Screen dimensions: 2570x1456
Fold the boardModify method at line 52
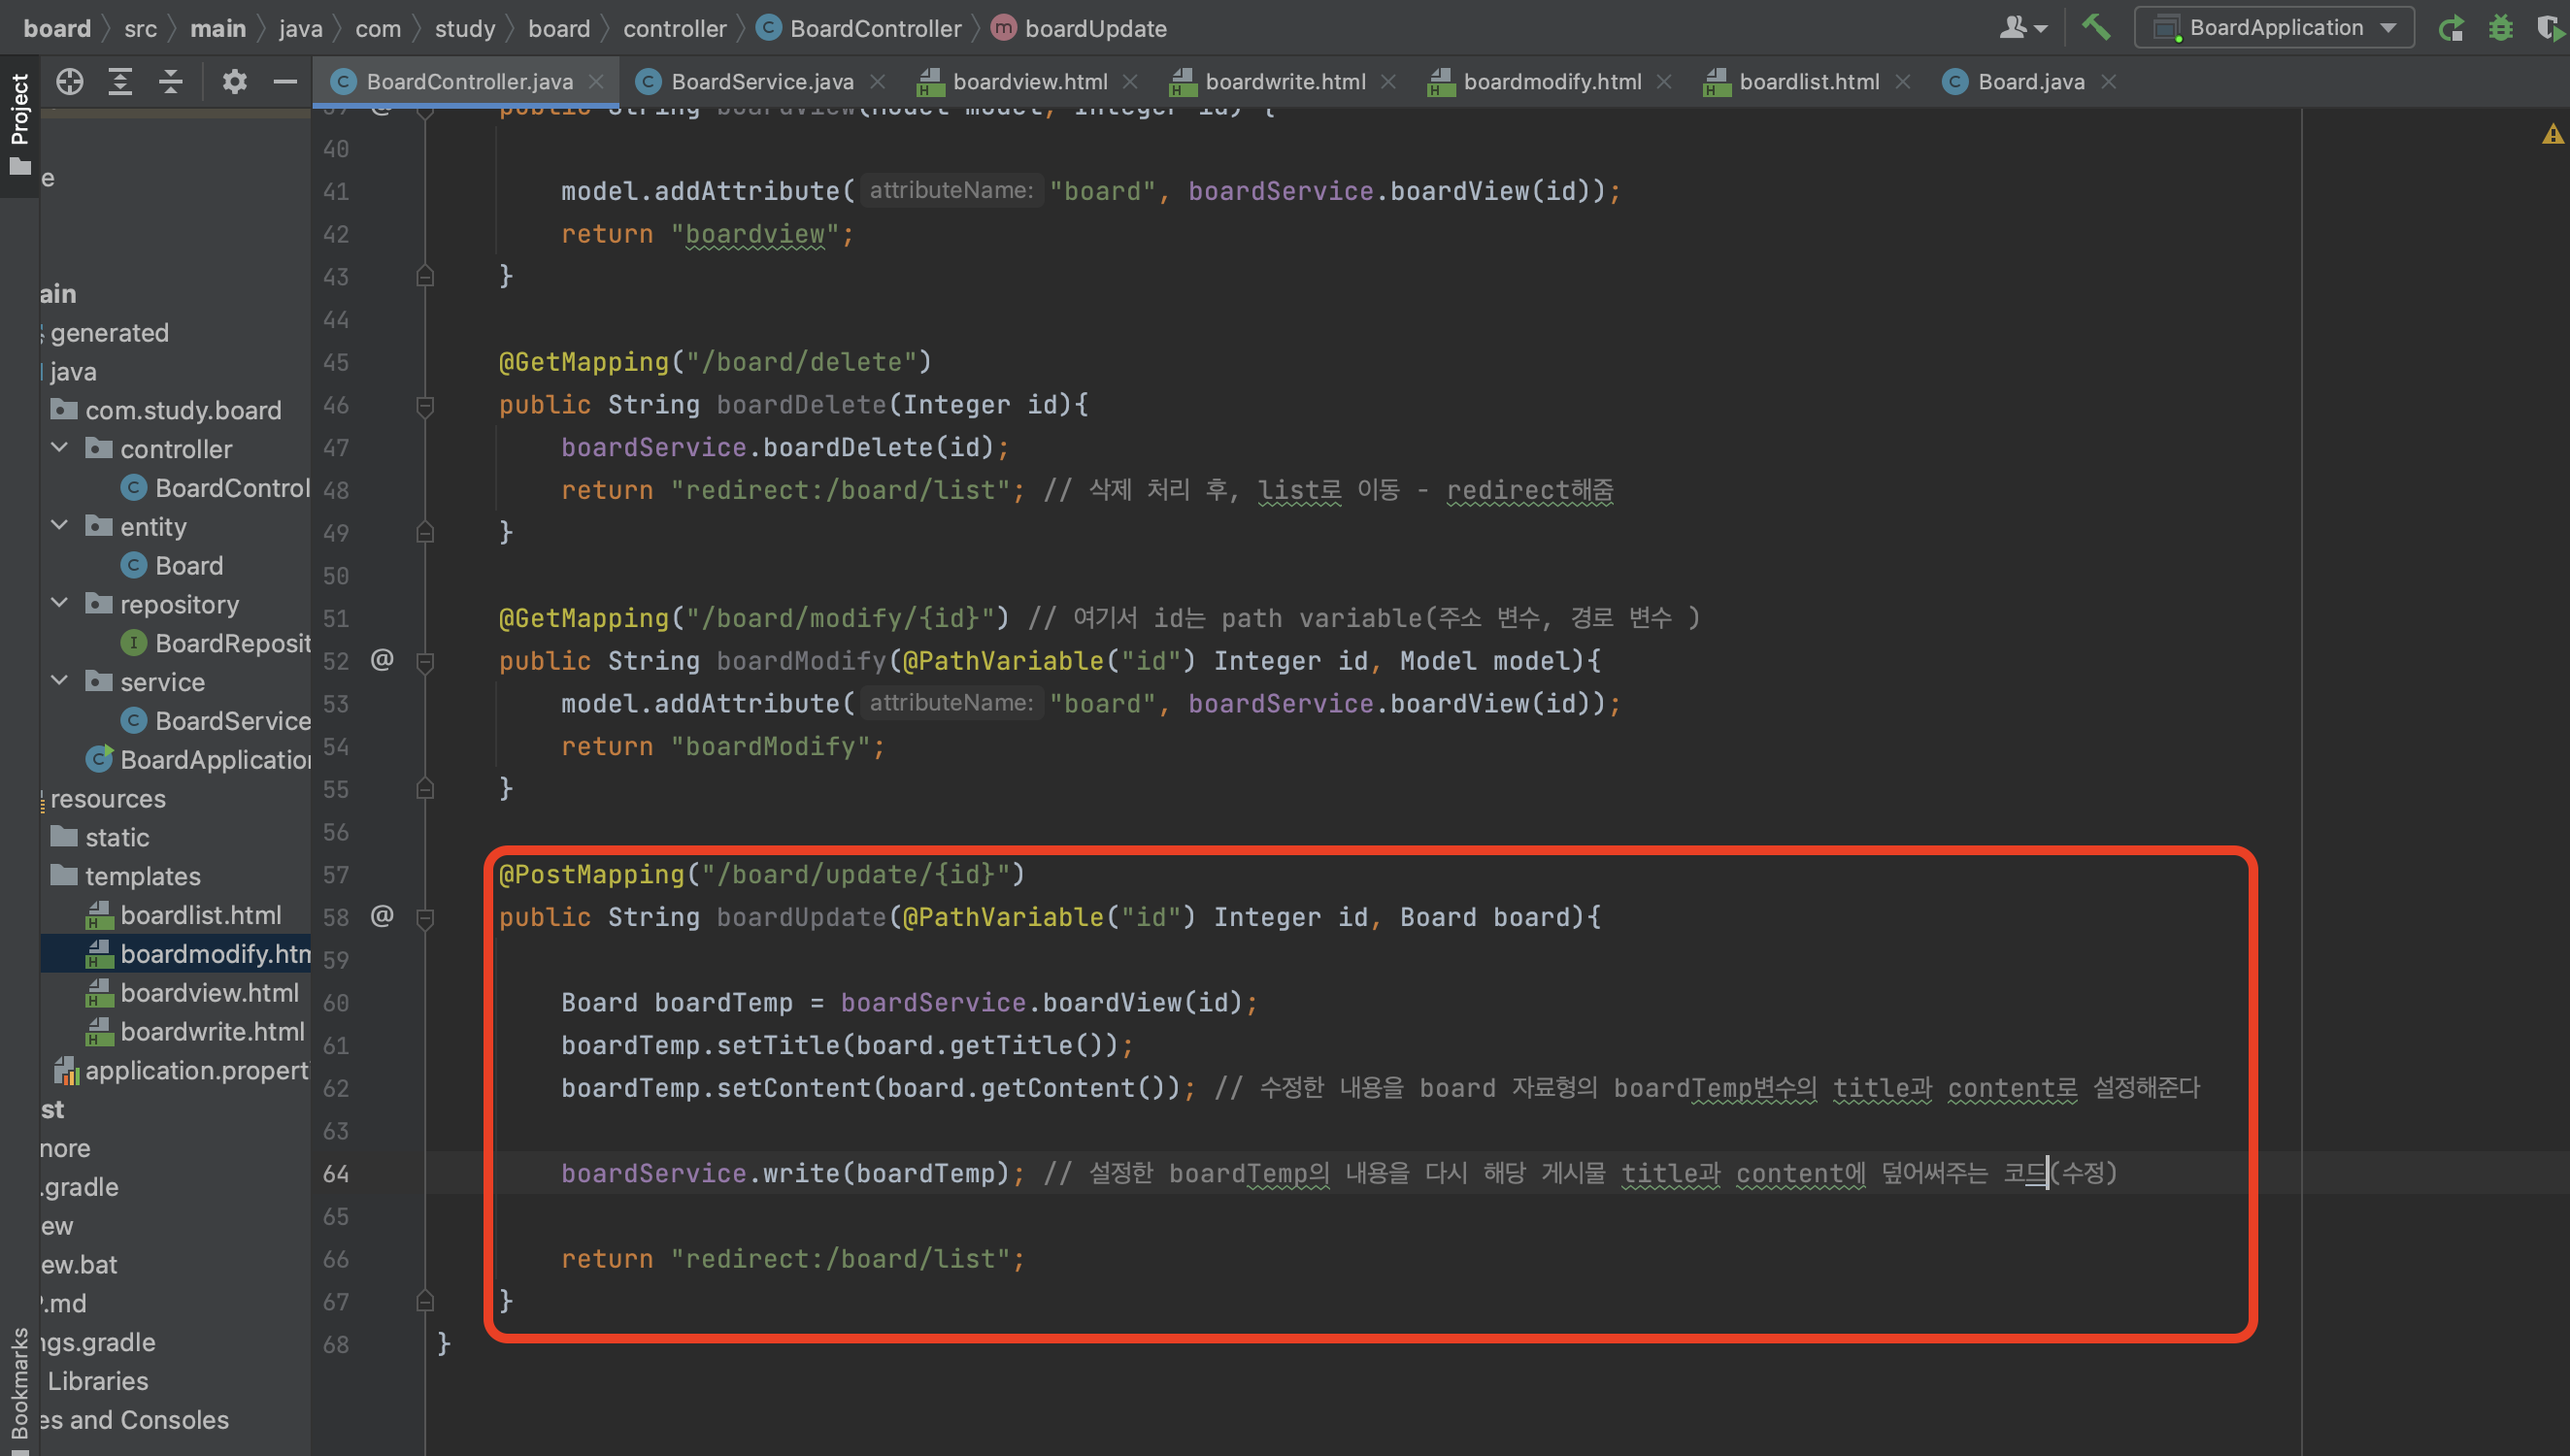(x=425, y=661)
